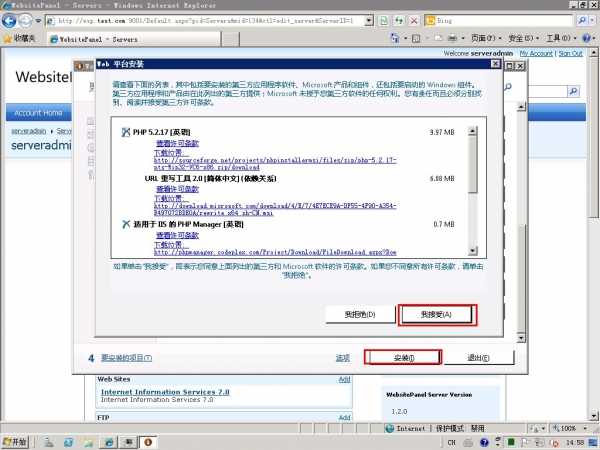Click the print icon in IE command bar
This screenshot has width=600, height=450.
point(452,38)
